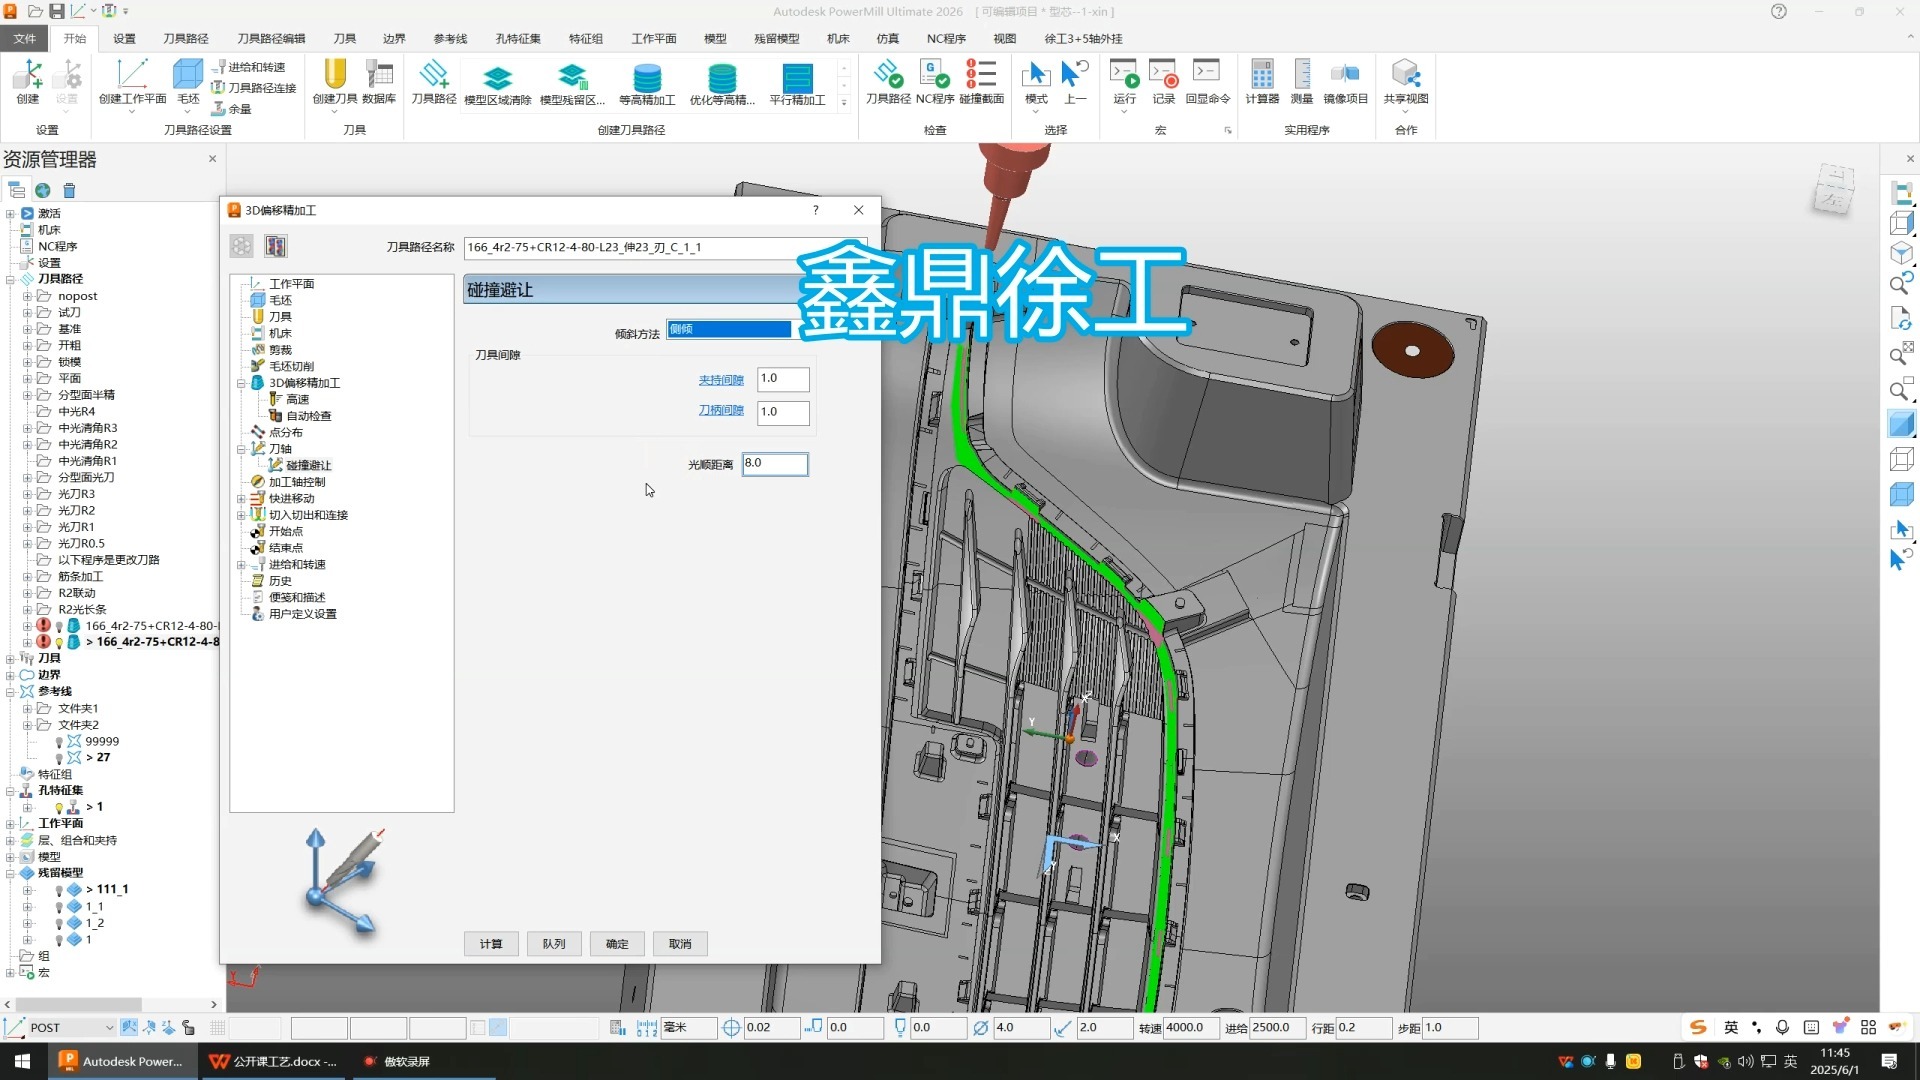Toggle light bulb for first 166_4r2 toolpath

tap(59, 627)
